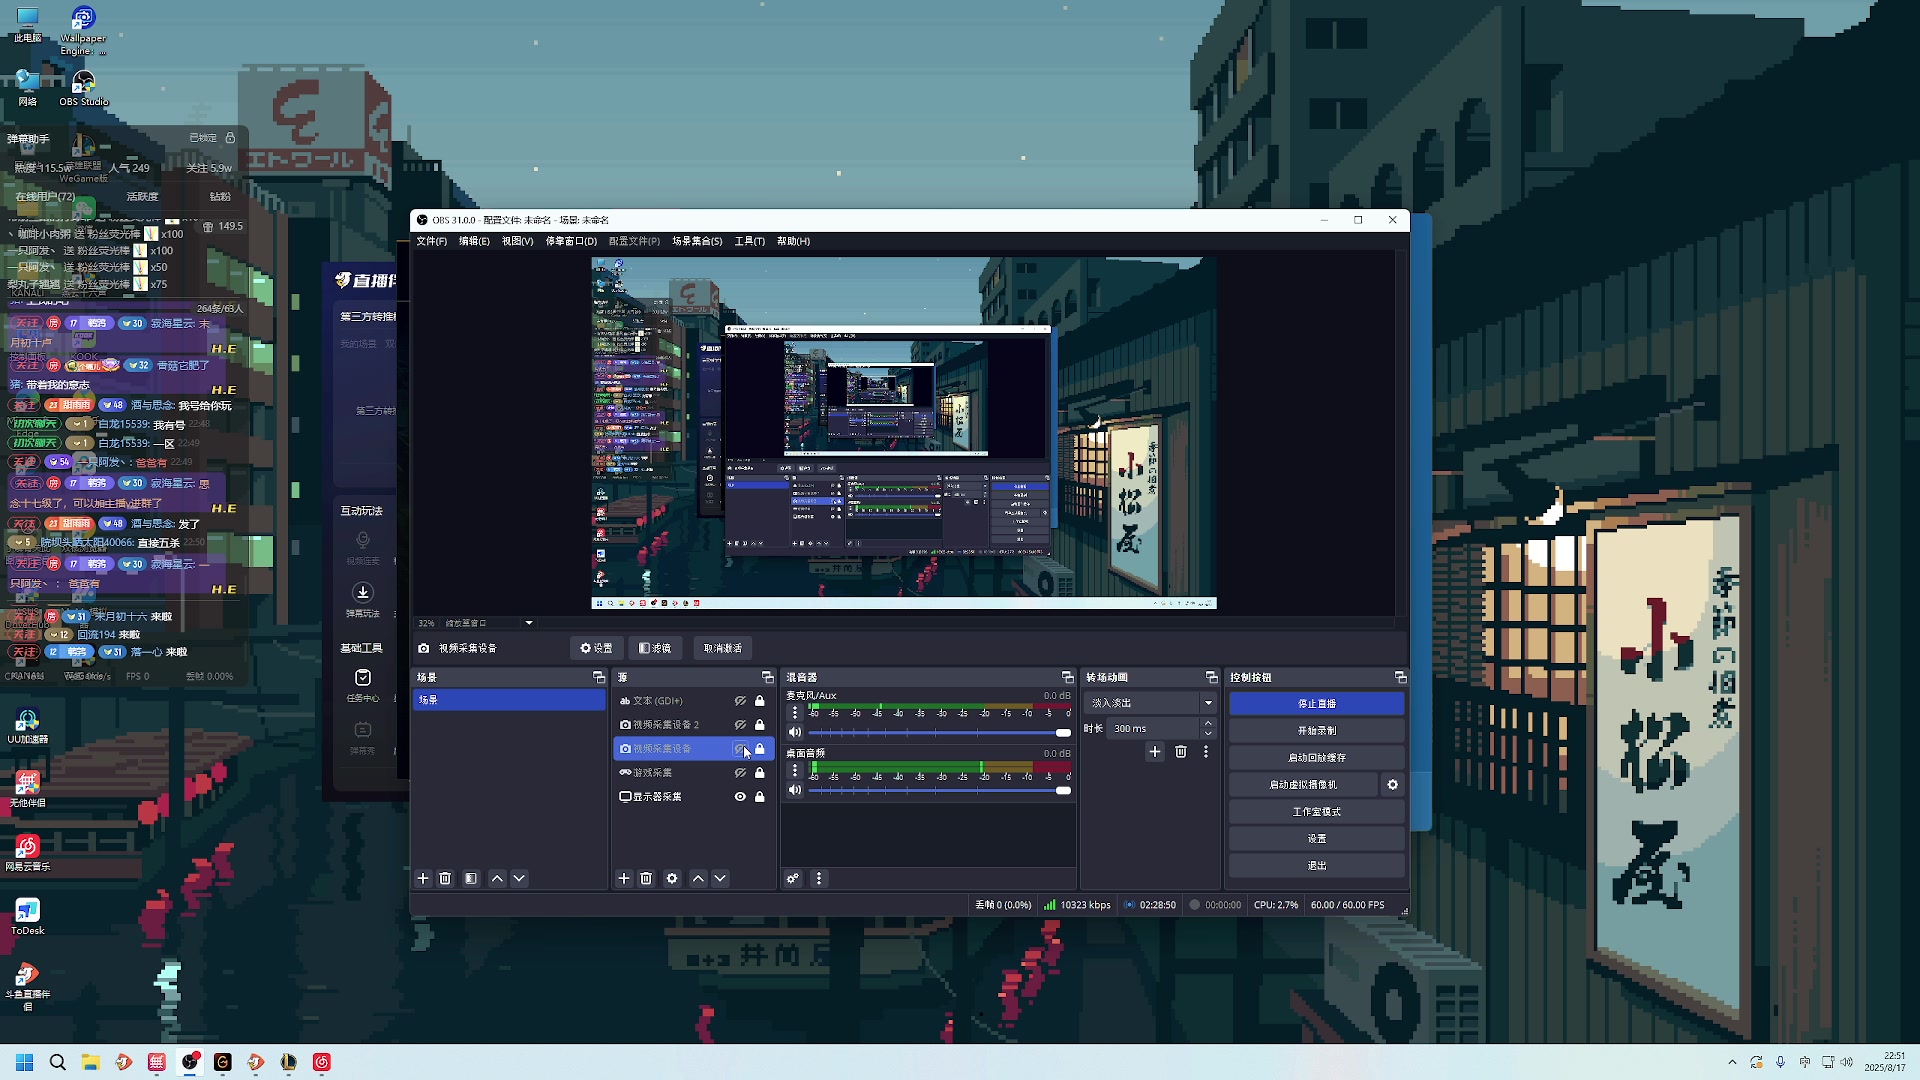Remove the selected source with the trash icon
1920x1080 pixels.
(x=646, y=879)
